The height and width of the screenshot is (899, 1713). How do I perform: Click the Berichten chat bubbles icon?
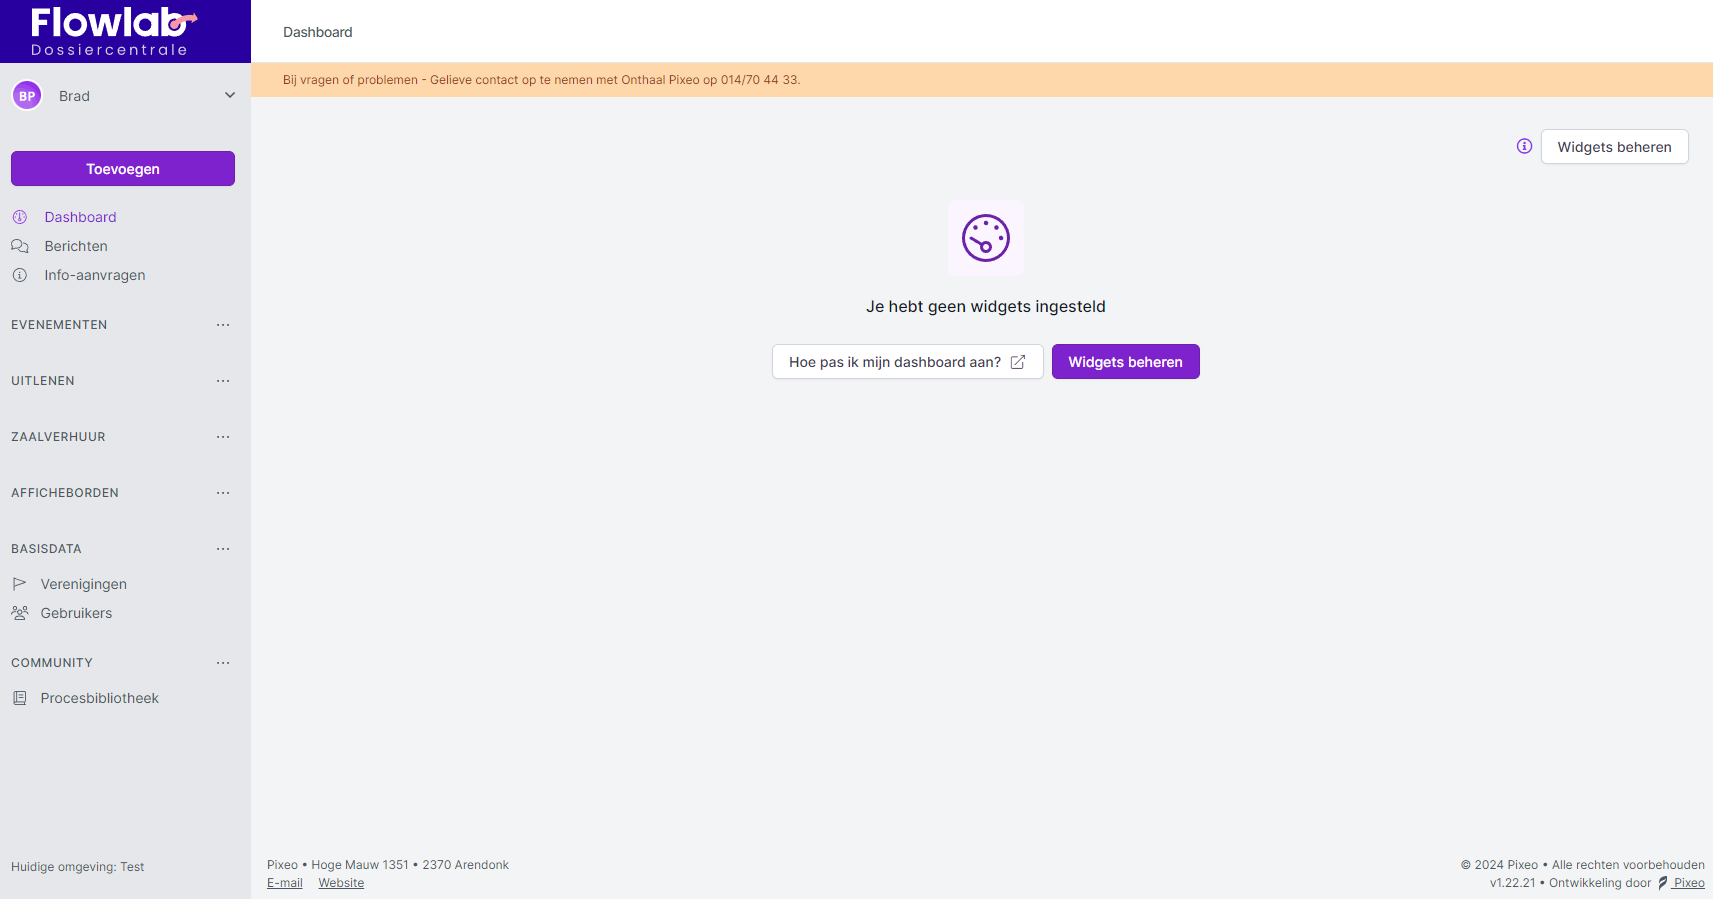(20, 246)
